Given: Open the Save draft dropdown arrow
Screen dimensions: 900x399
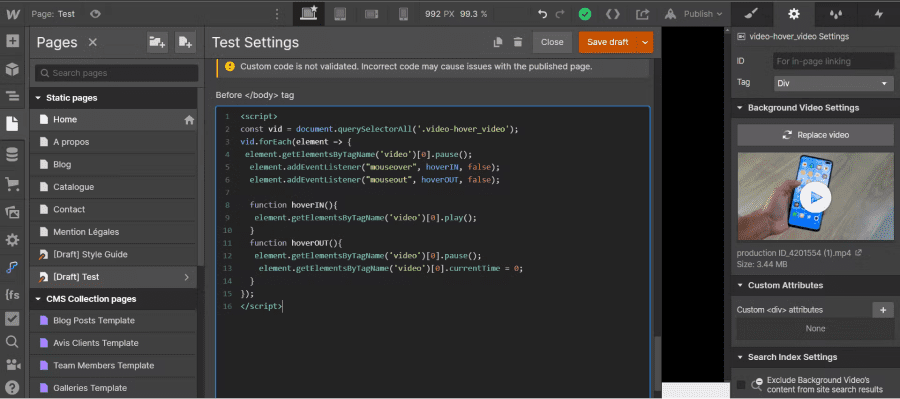Looking at the screenshot, I should coord(645,42).
